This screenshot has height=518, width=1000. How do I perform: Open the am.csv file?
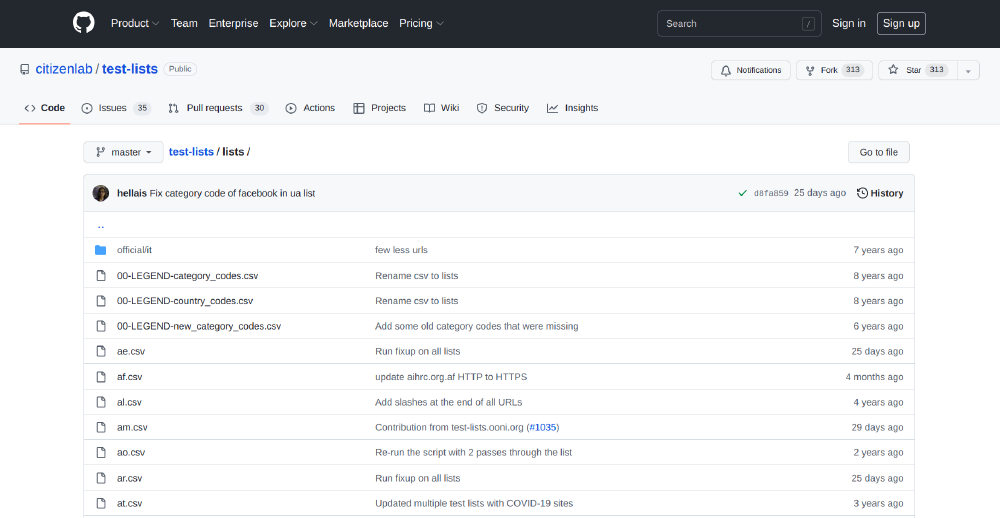[132, 427]
